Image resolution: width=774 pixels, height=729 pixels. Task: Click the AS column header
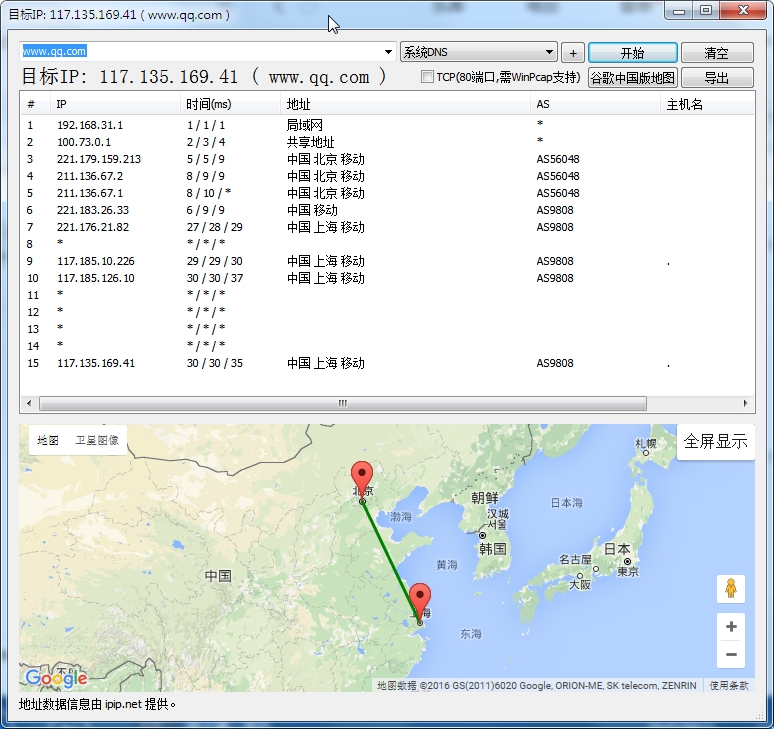[x=595, y=104]
